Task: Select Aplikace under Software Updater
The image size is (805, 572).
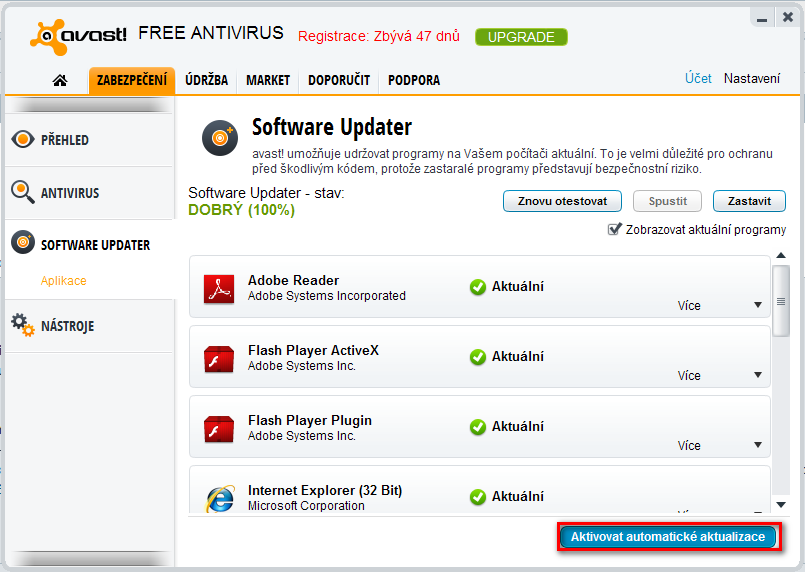Action: pos(63,281)
